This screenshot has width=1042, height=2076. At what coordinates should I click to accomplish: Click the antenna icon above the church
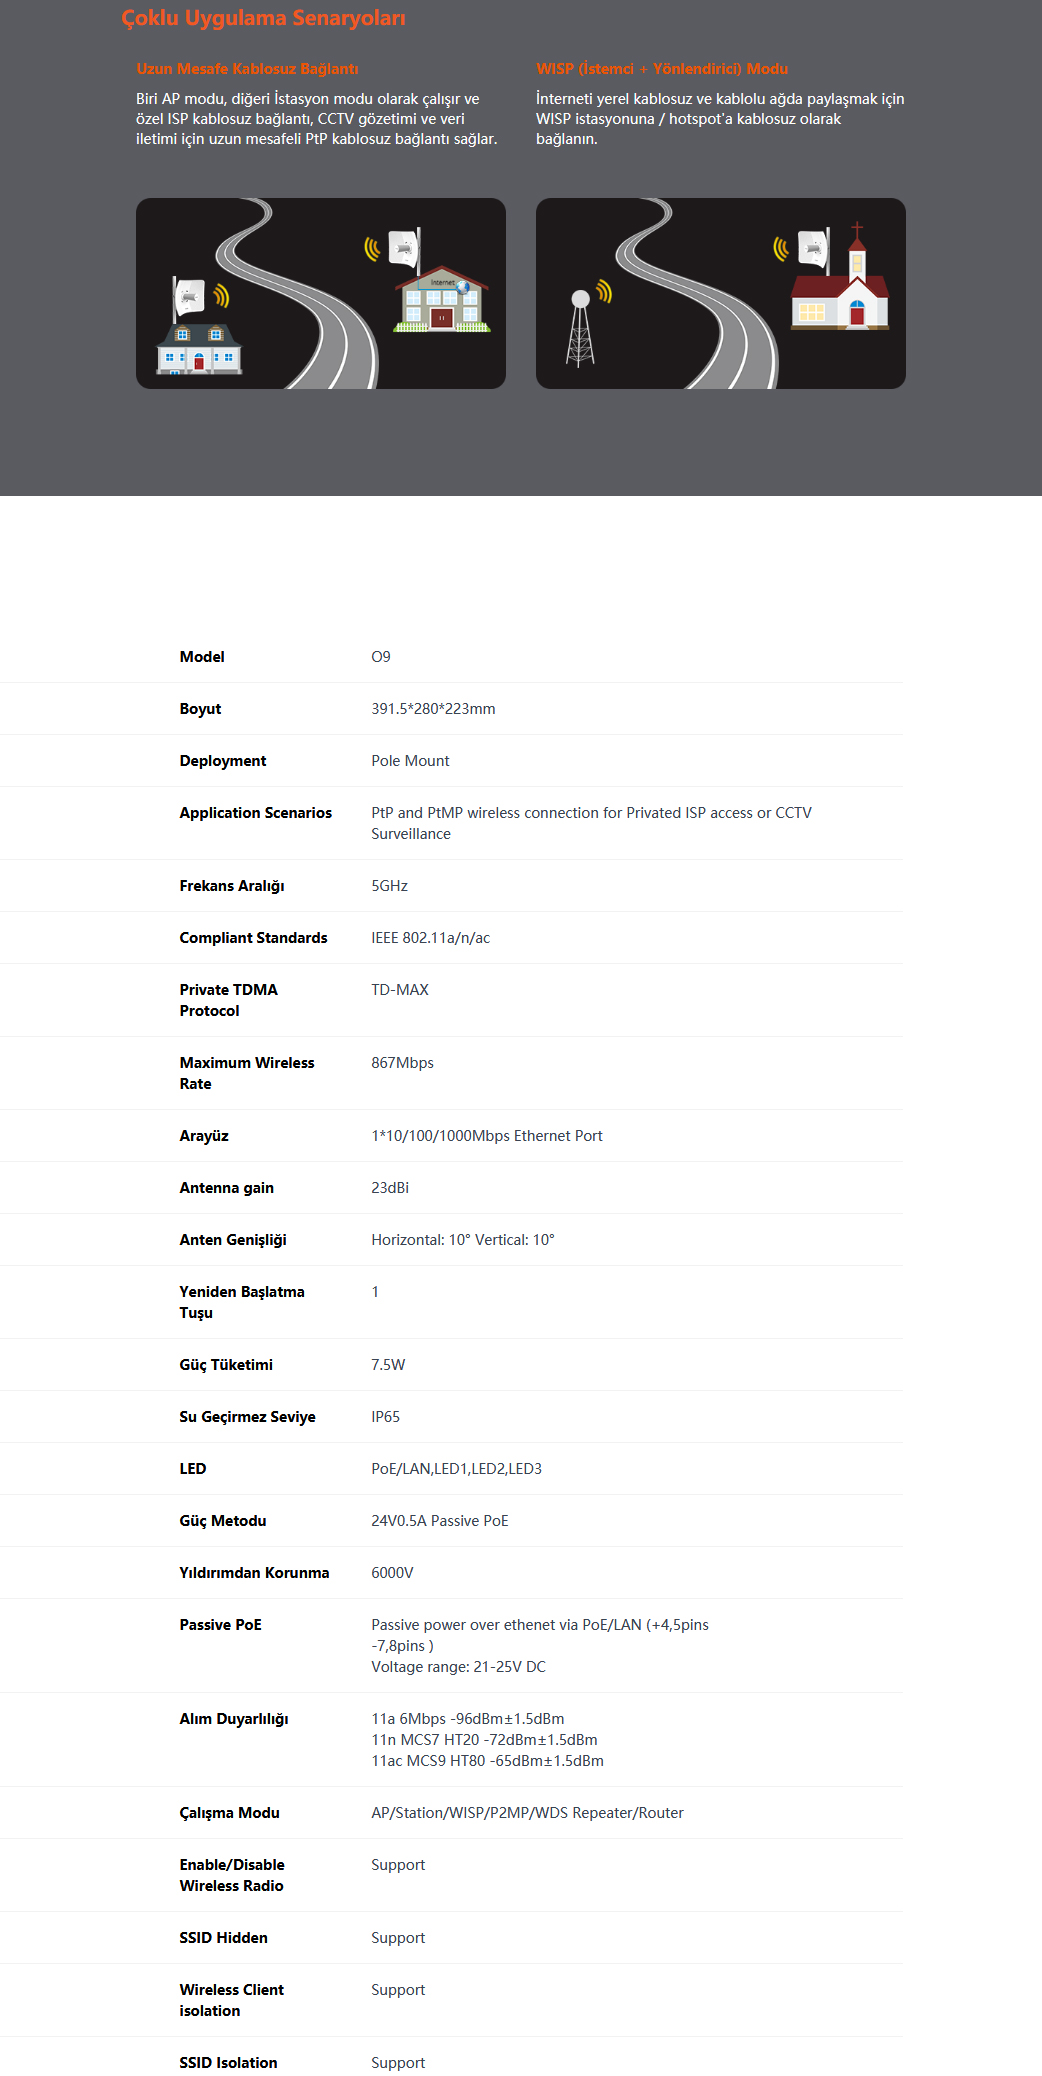(814, 250)
